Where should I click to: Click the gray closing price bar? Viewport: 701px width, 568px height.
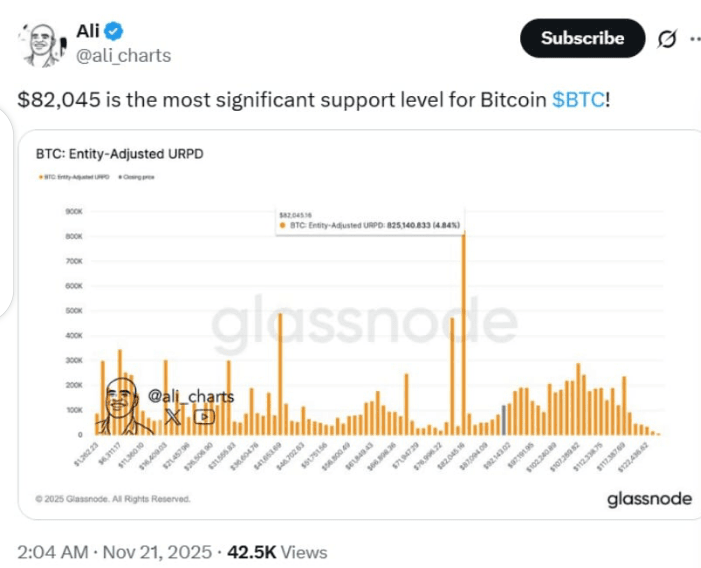[504, 420]
